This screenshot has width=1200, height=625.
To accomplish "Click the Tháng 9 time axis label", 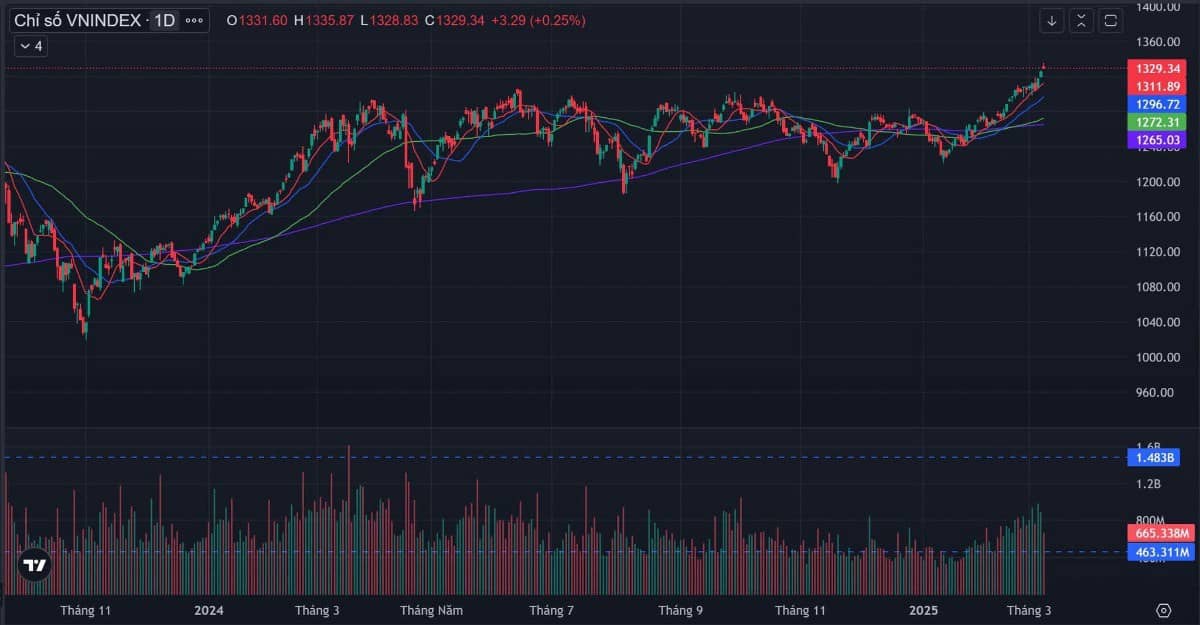I will point(681,610).
